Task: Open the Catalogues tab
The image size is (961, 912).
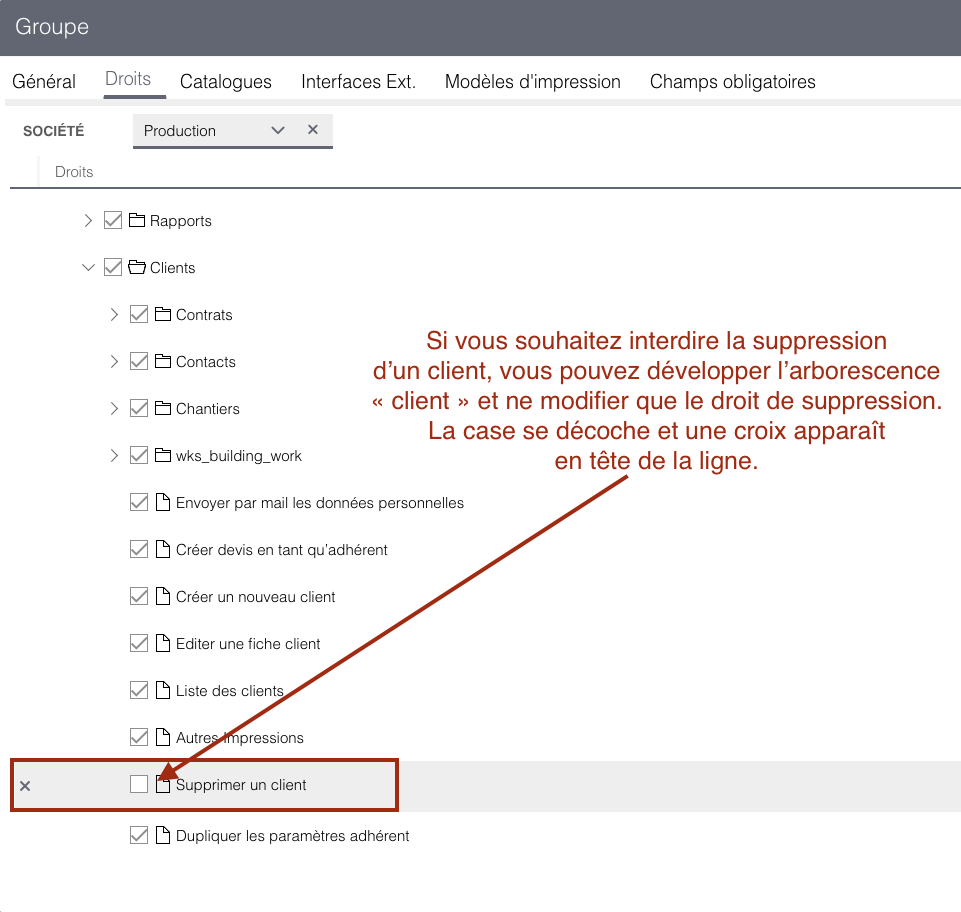Action: point(226,82)
